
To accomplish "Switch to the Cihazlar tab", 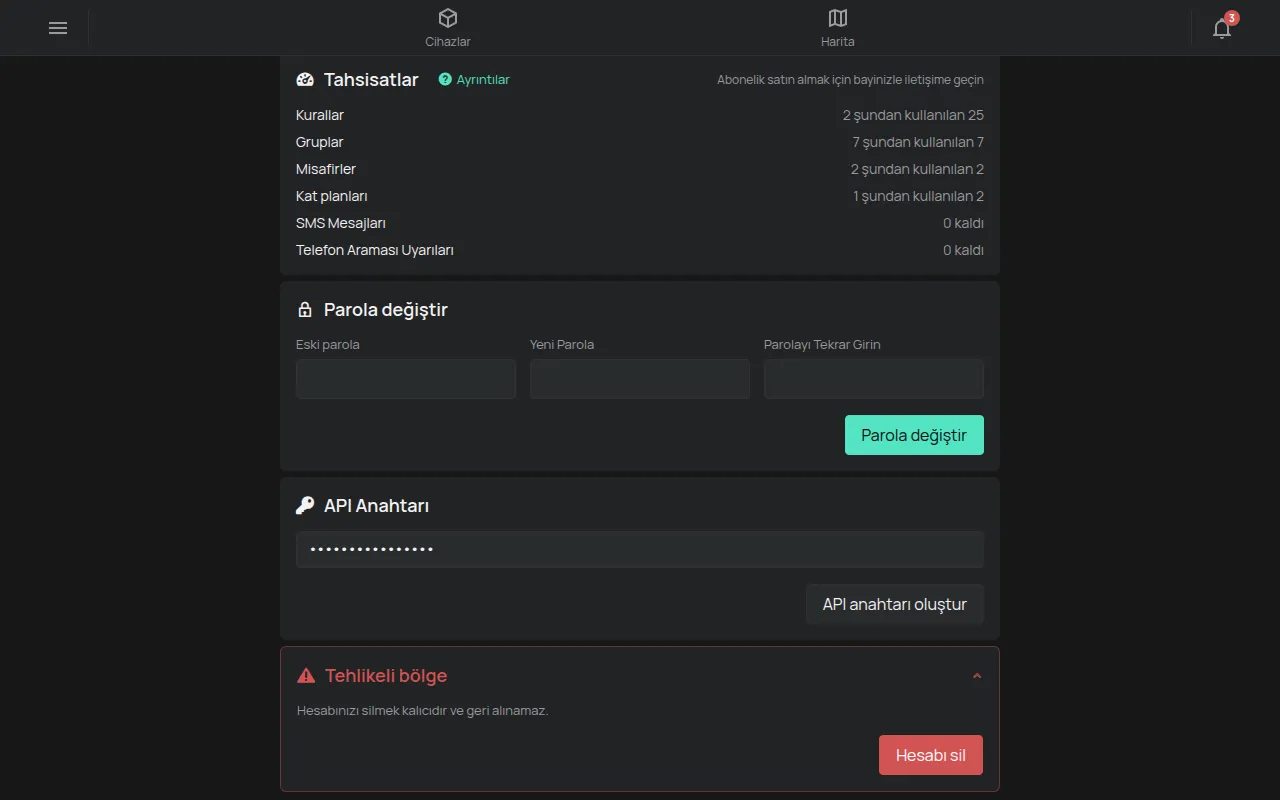I will (448, 28).
